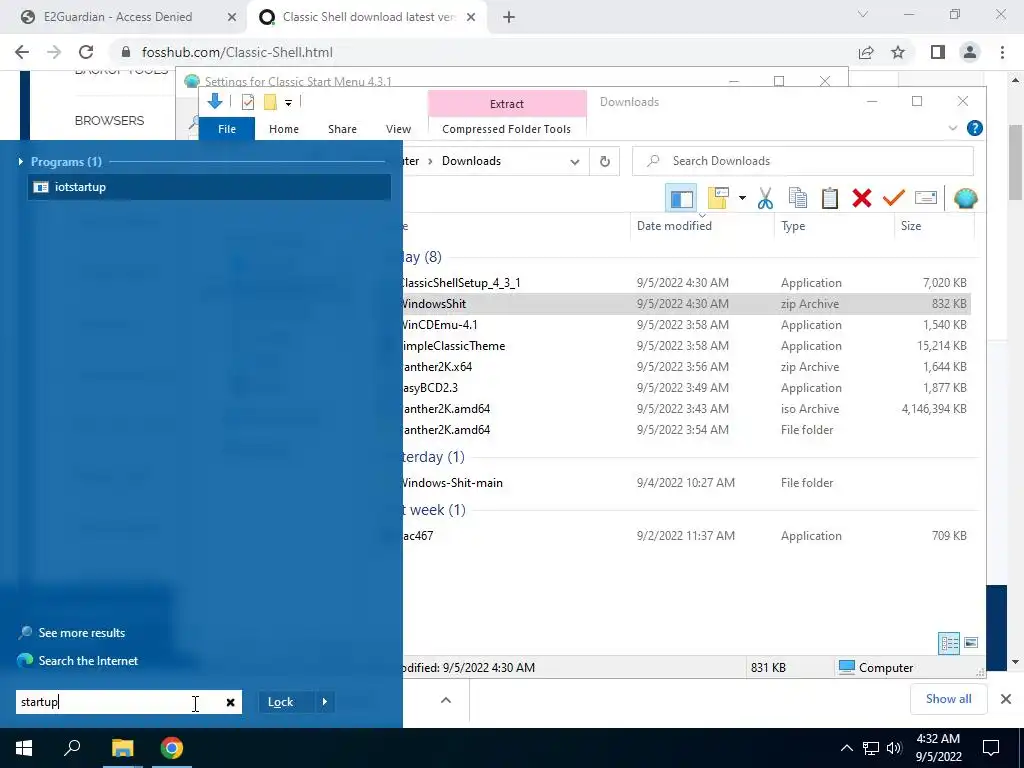Open the network tray icon
Screen dimensions: 1024x768
tap(871, 748)
